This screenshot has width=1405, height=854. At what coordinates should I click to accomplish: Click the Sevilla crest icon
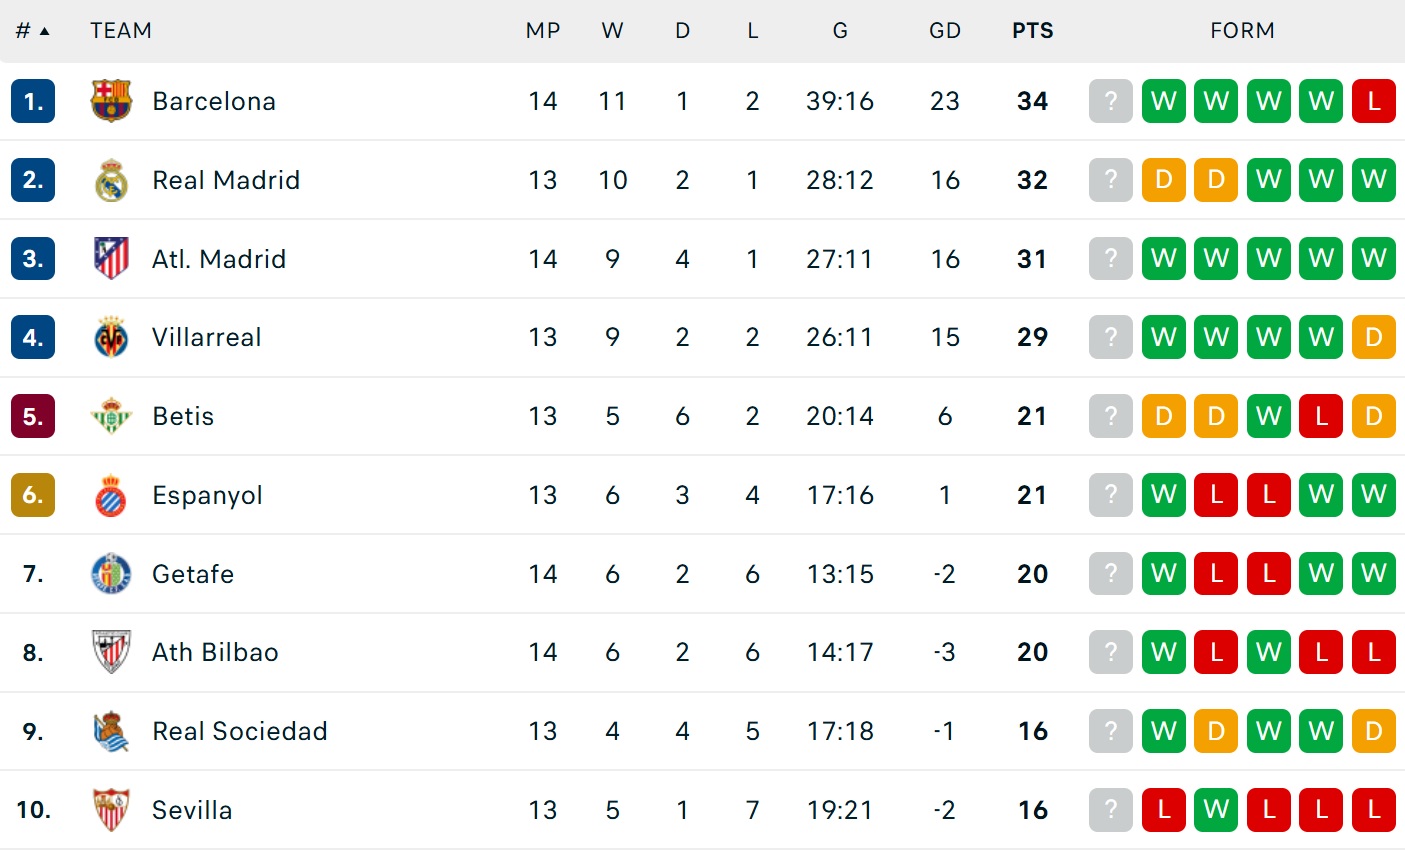[x=111, y=810]
